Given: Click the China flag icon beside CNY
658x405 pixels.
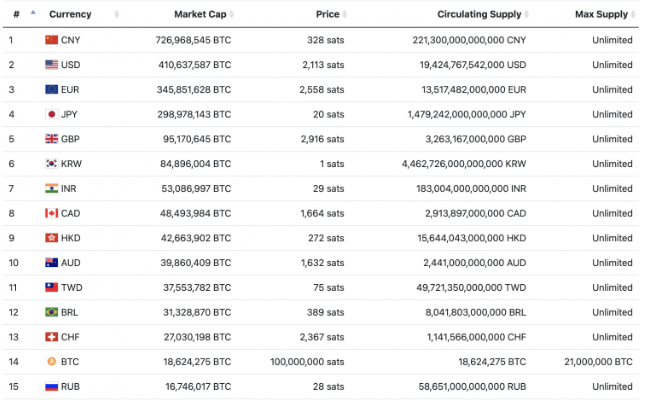Looking at the screenshot, I should 51,40.
